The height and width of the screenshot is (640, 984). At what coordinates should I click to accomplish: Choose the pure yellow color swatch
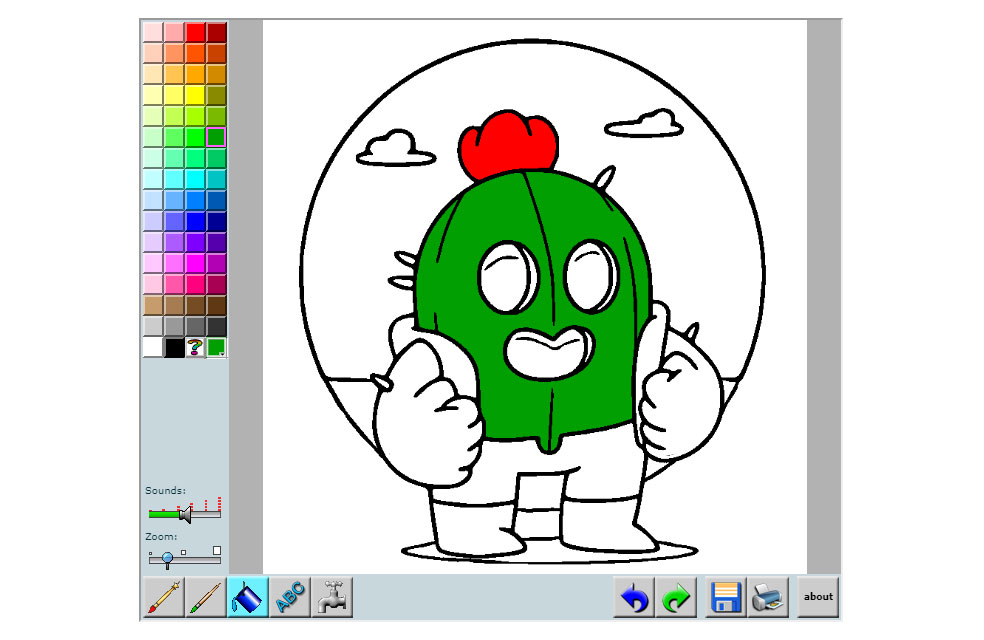[195, 95]
